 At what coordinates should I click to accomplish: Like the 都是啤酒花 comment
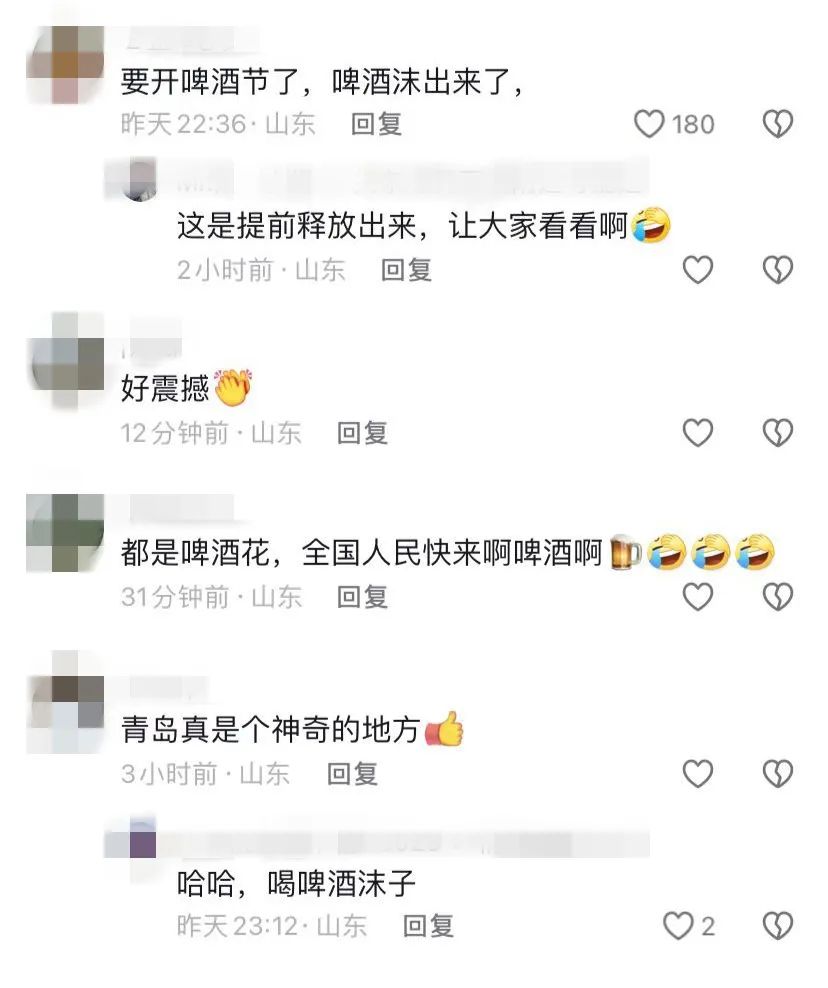click(698, 597)
